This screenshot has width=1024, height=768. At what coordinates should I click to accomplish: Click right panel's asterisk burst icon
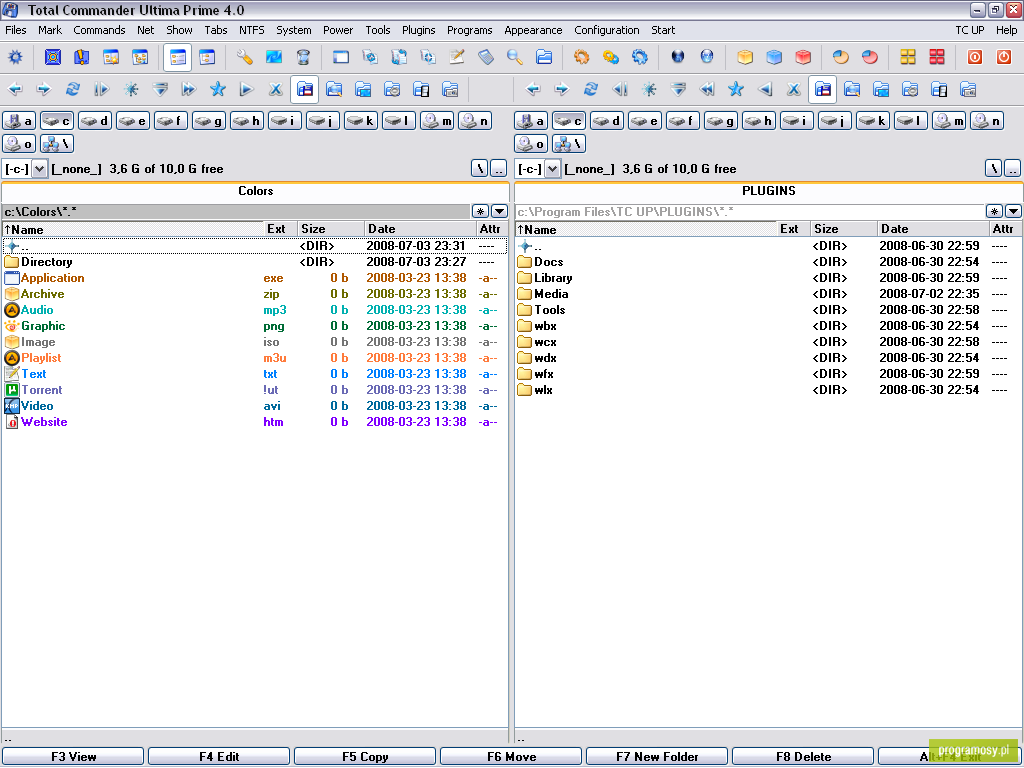(648, 89)
